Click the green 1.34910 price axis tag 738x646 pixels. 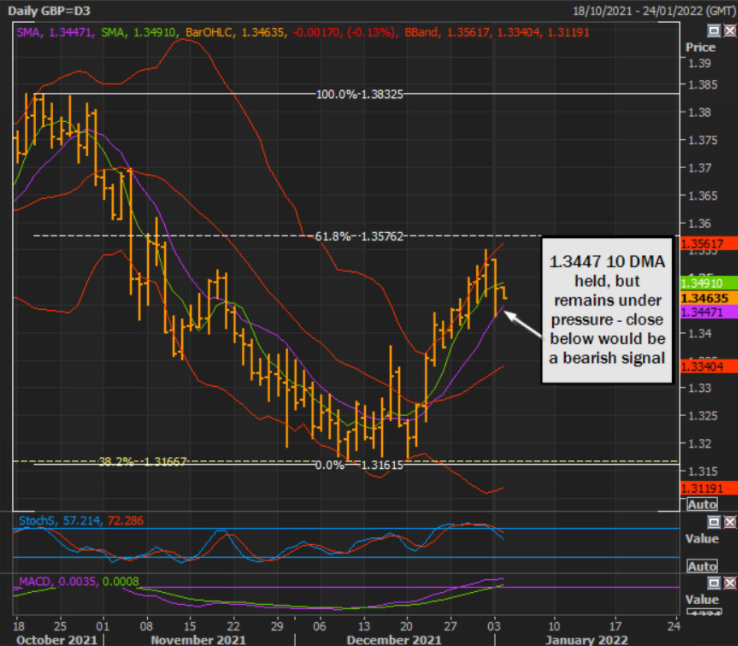coord(709,283)
